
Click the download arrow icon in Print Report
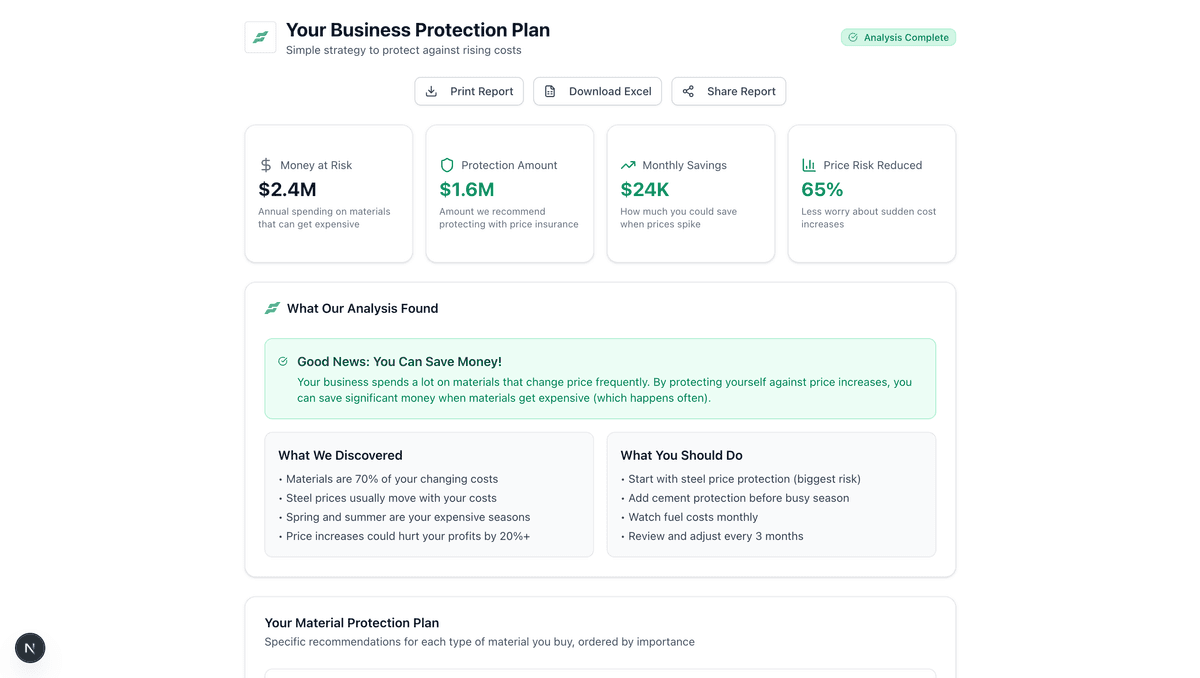click(x=431, y=91)
